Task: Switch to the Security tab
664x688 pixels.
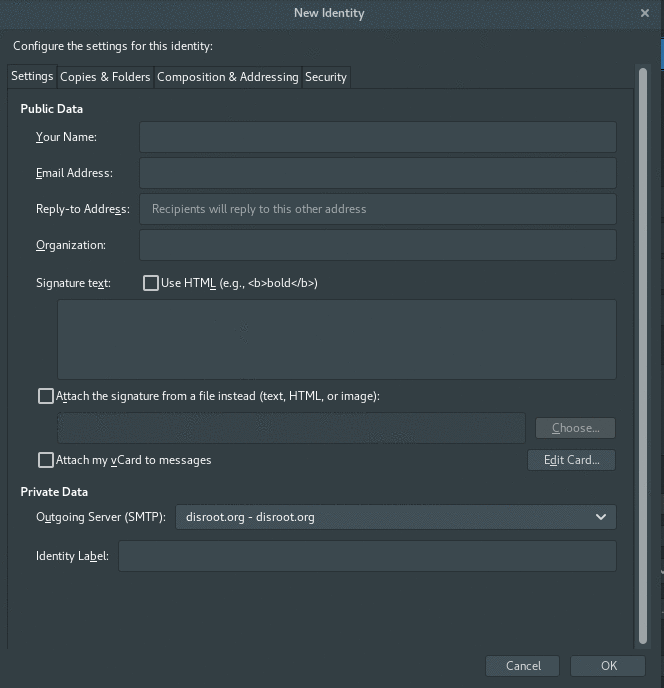Action: (x=326, y=77)
